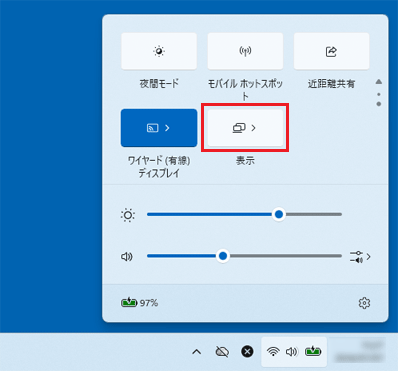Click the 表示 label text
The image size is (398, 371).
tap(245, 161)
